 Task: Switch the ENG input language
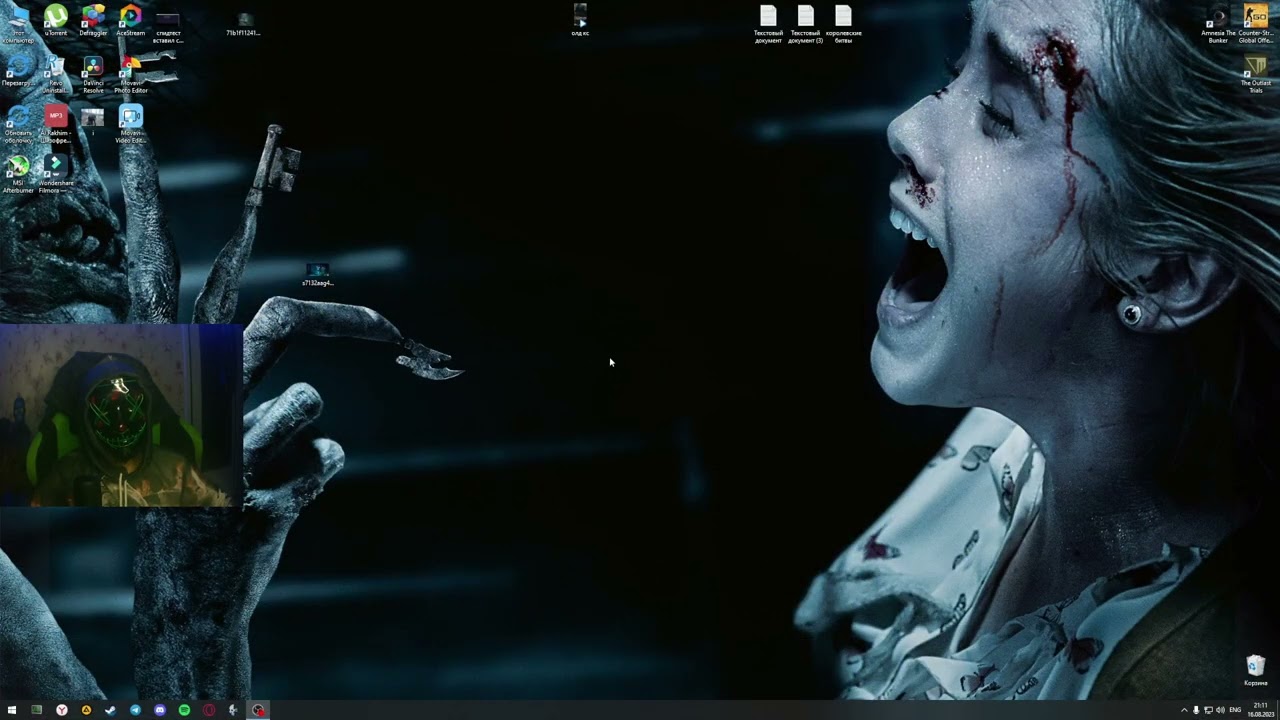click(1235, 710)
